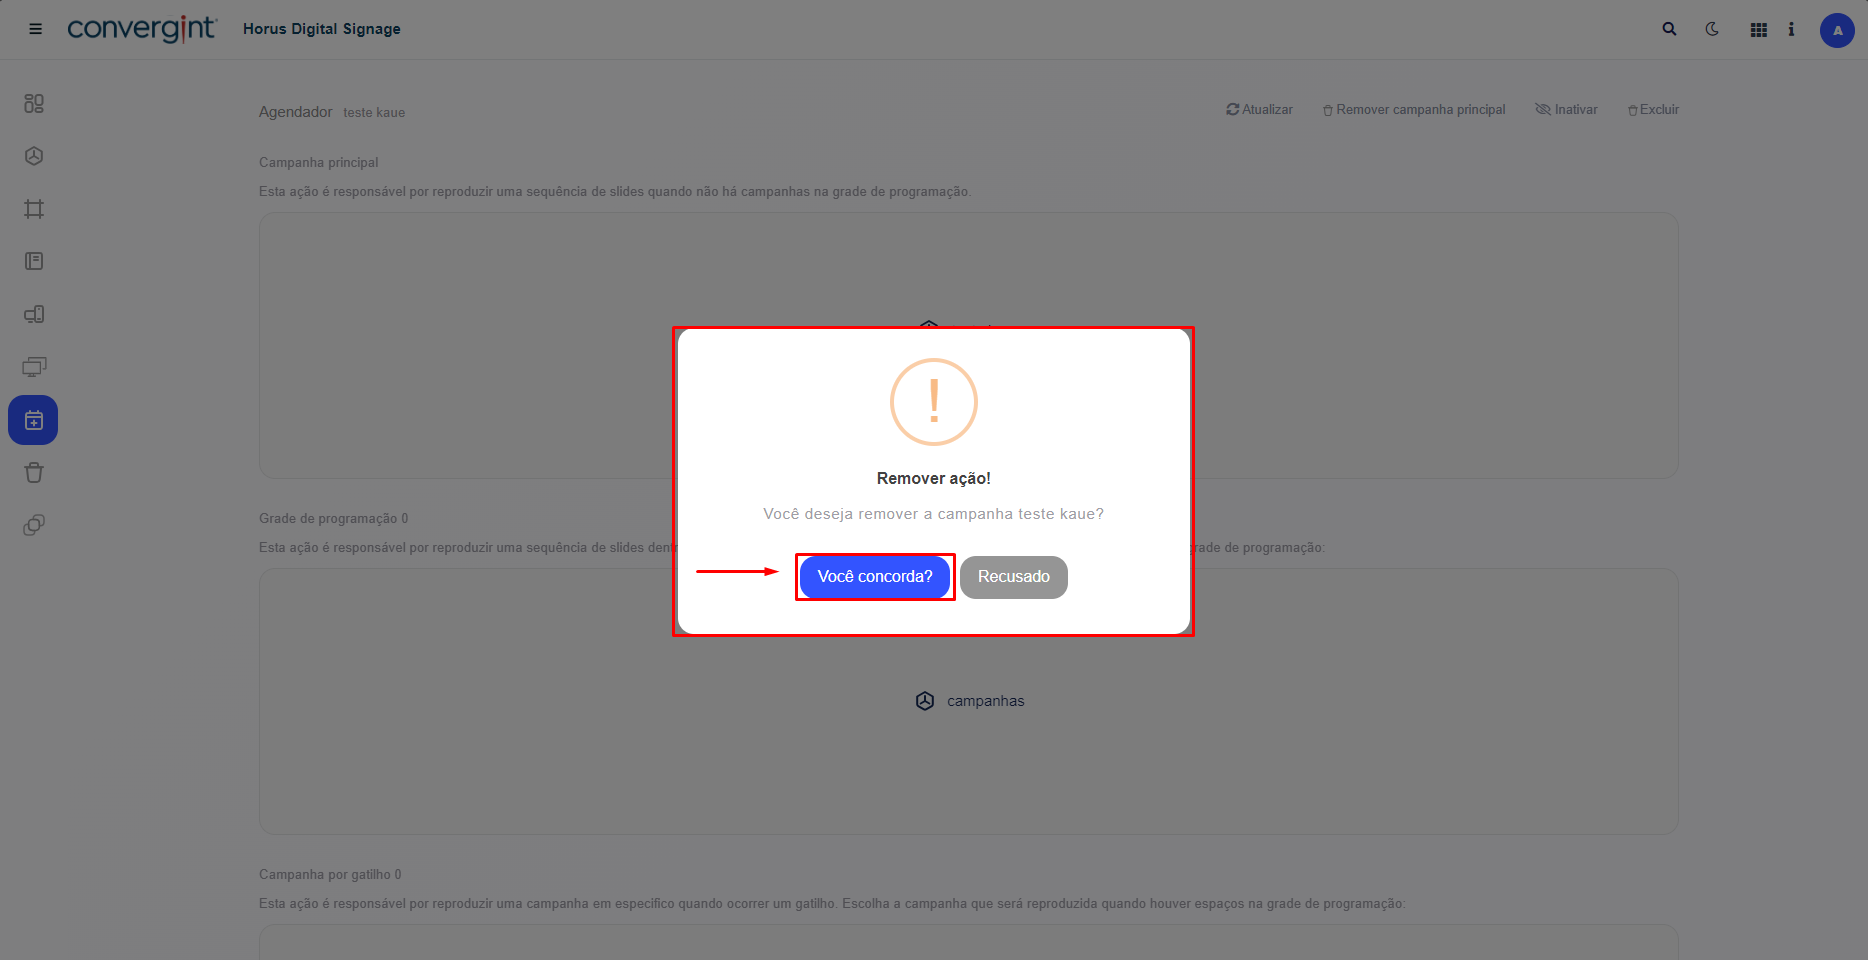Open the user avatar menu
This screenshot has width=1868, height=960.
click(x=1837, y=30)
